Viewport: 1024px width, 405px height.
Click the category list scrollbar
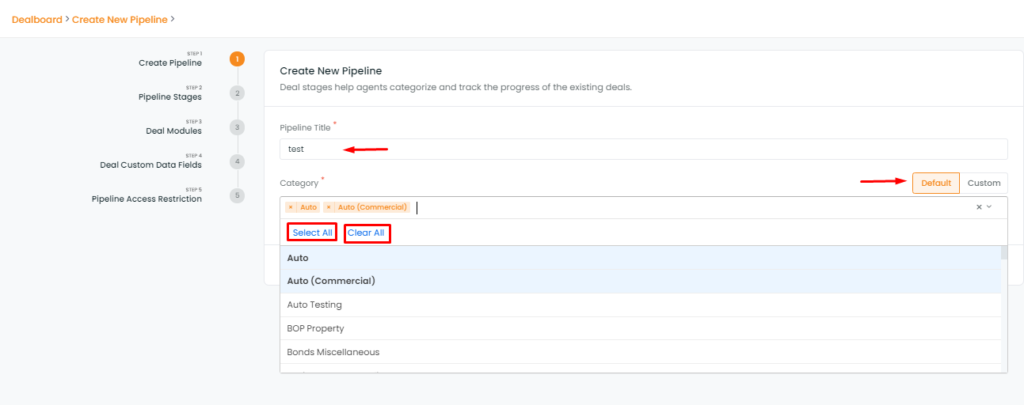click(x=1002, y=300)
